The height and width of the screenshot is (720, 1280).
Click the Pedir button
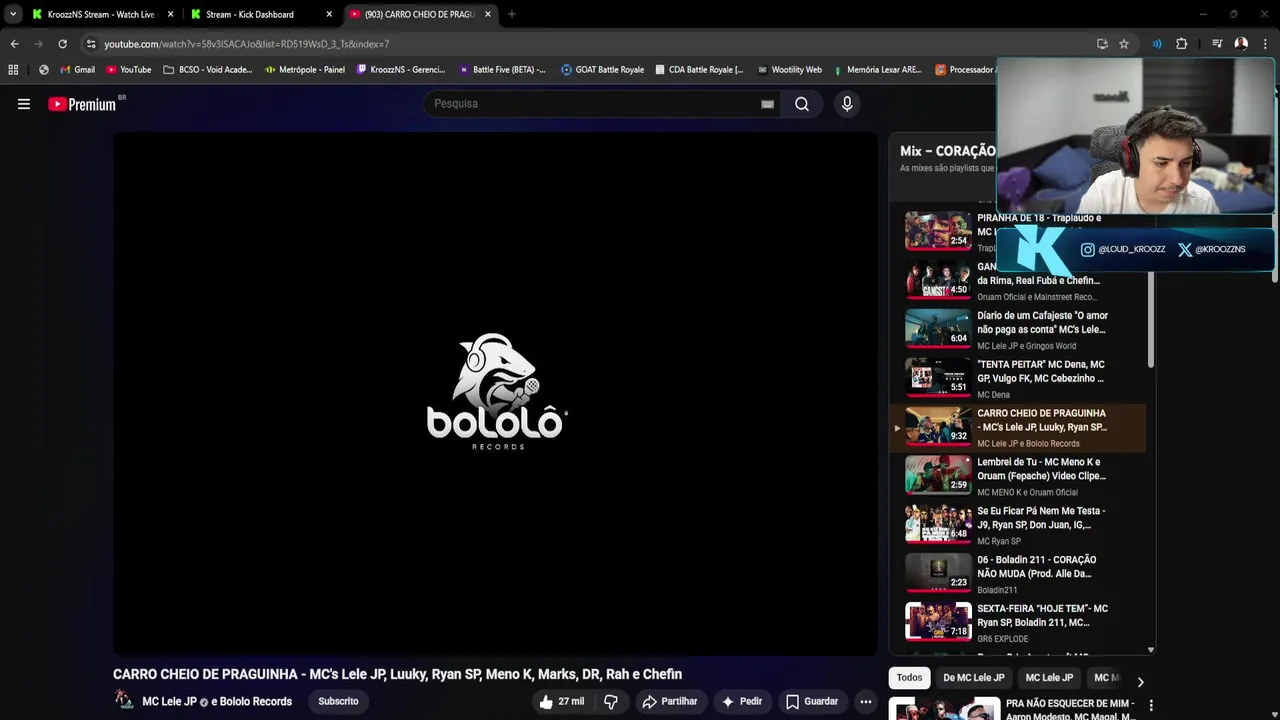click(742, 702)
